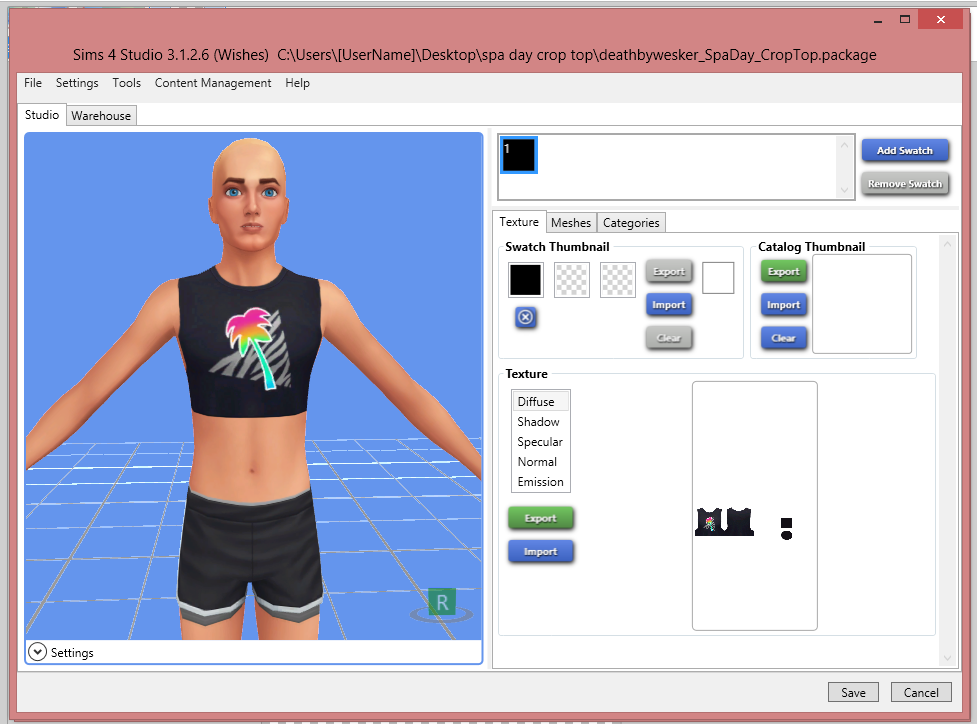Open the Content Management menu
This screenshot has height=724, width=977.
[x=213, y=83]
